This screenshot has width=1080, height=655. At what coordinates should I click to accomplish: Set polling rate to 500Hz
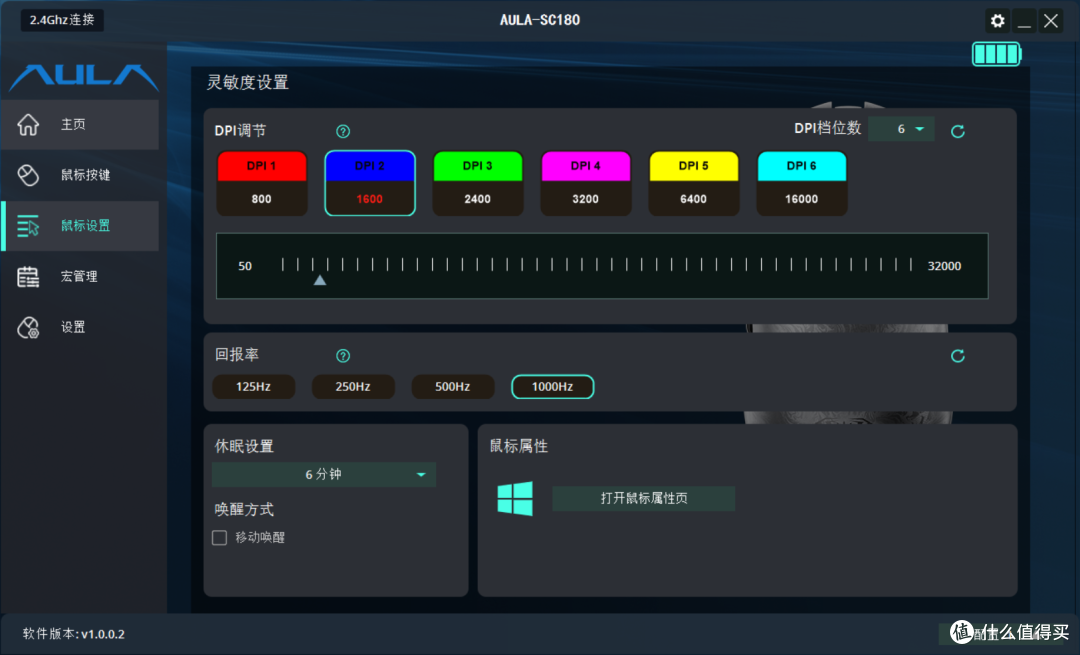(x=453, y=387)
